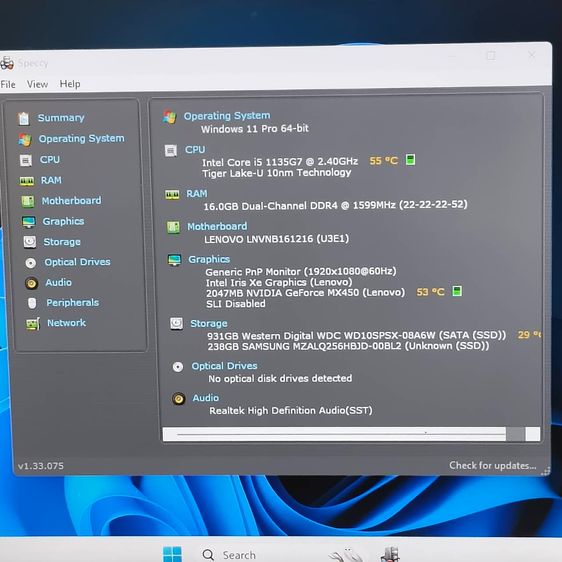Image resolution: width=562 pixels, height=562 pixels.
Task: Click the sidebar RAM module icon
Action: tap(27, 181)
